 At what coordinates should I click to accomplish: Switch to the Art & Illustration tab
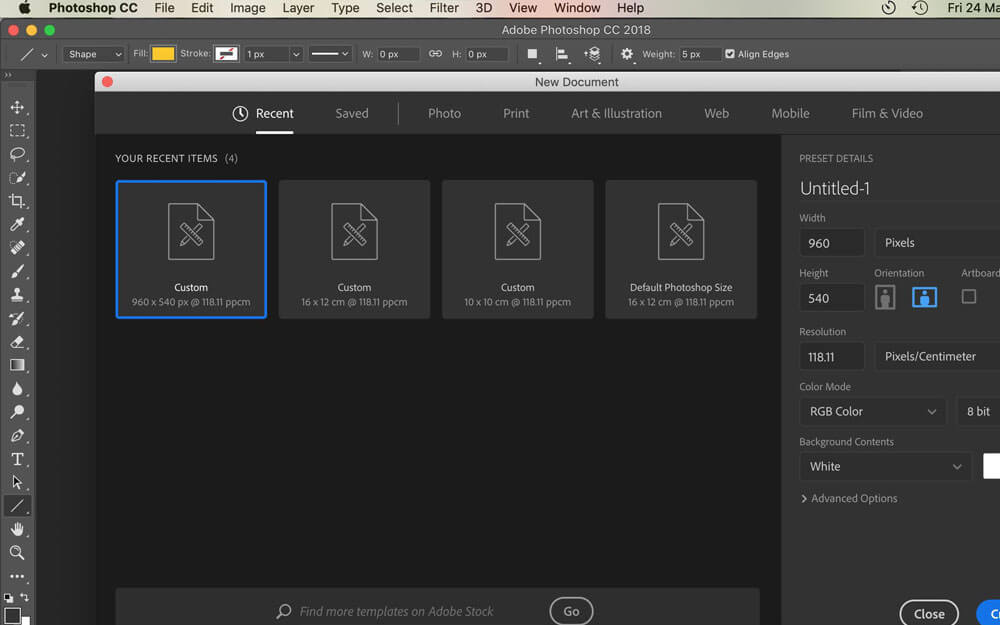pyautogui.click(x=616, y=114)
